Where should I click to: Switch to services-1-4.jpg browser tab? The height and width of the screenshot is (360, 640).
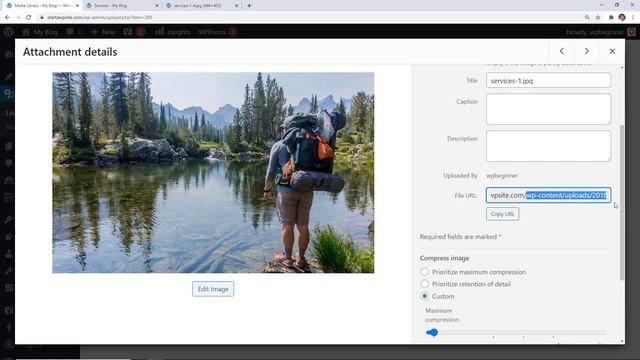201,6
